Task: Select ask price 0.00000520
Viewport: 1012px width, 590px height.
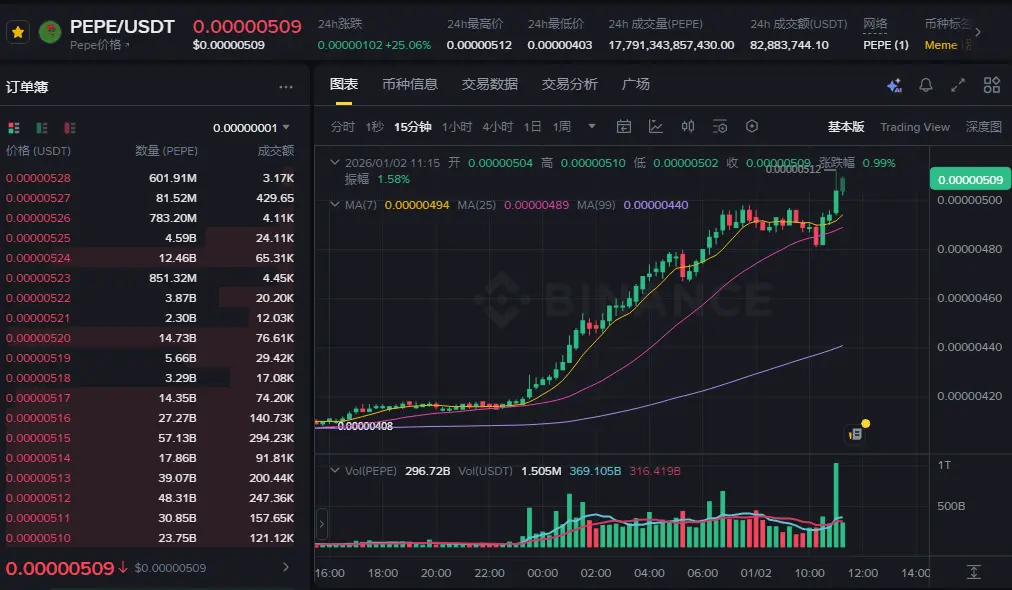Action: [x=38, y=338]
